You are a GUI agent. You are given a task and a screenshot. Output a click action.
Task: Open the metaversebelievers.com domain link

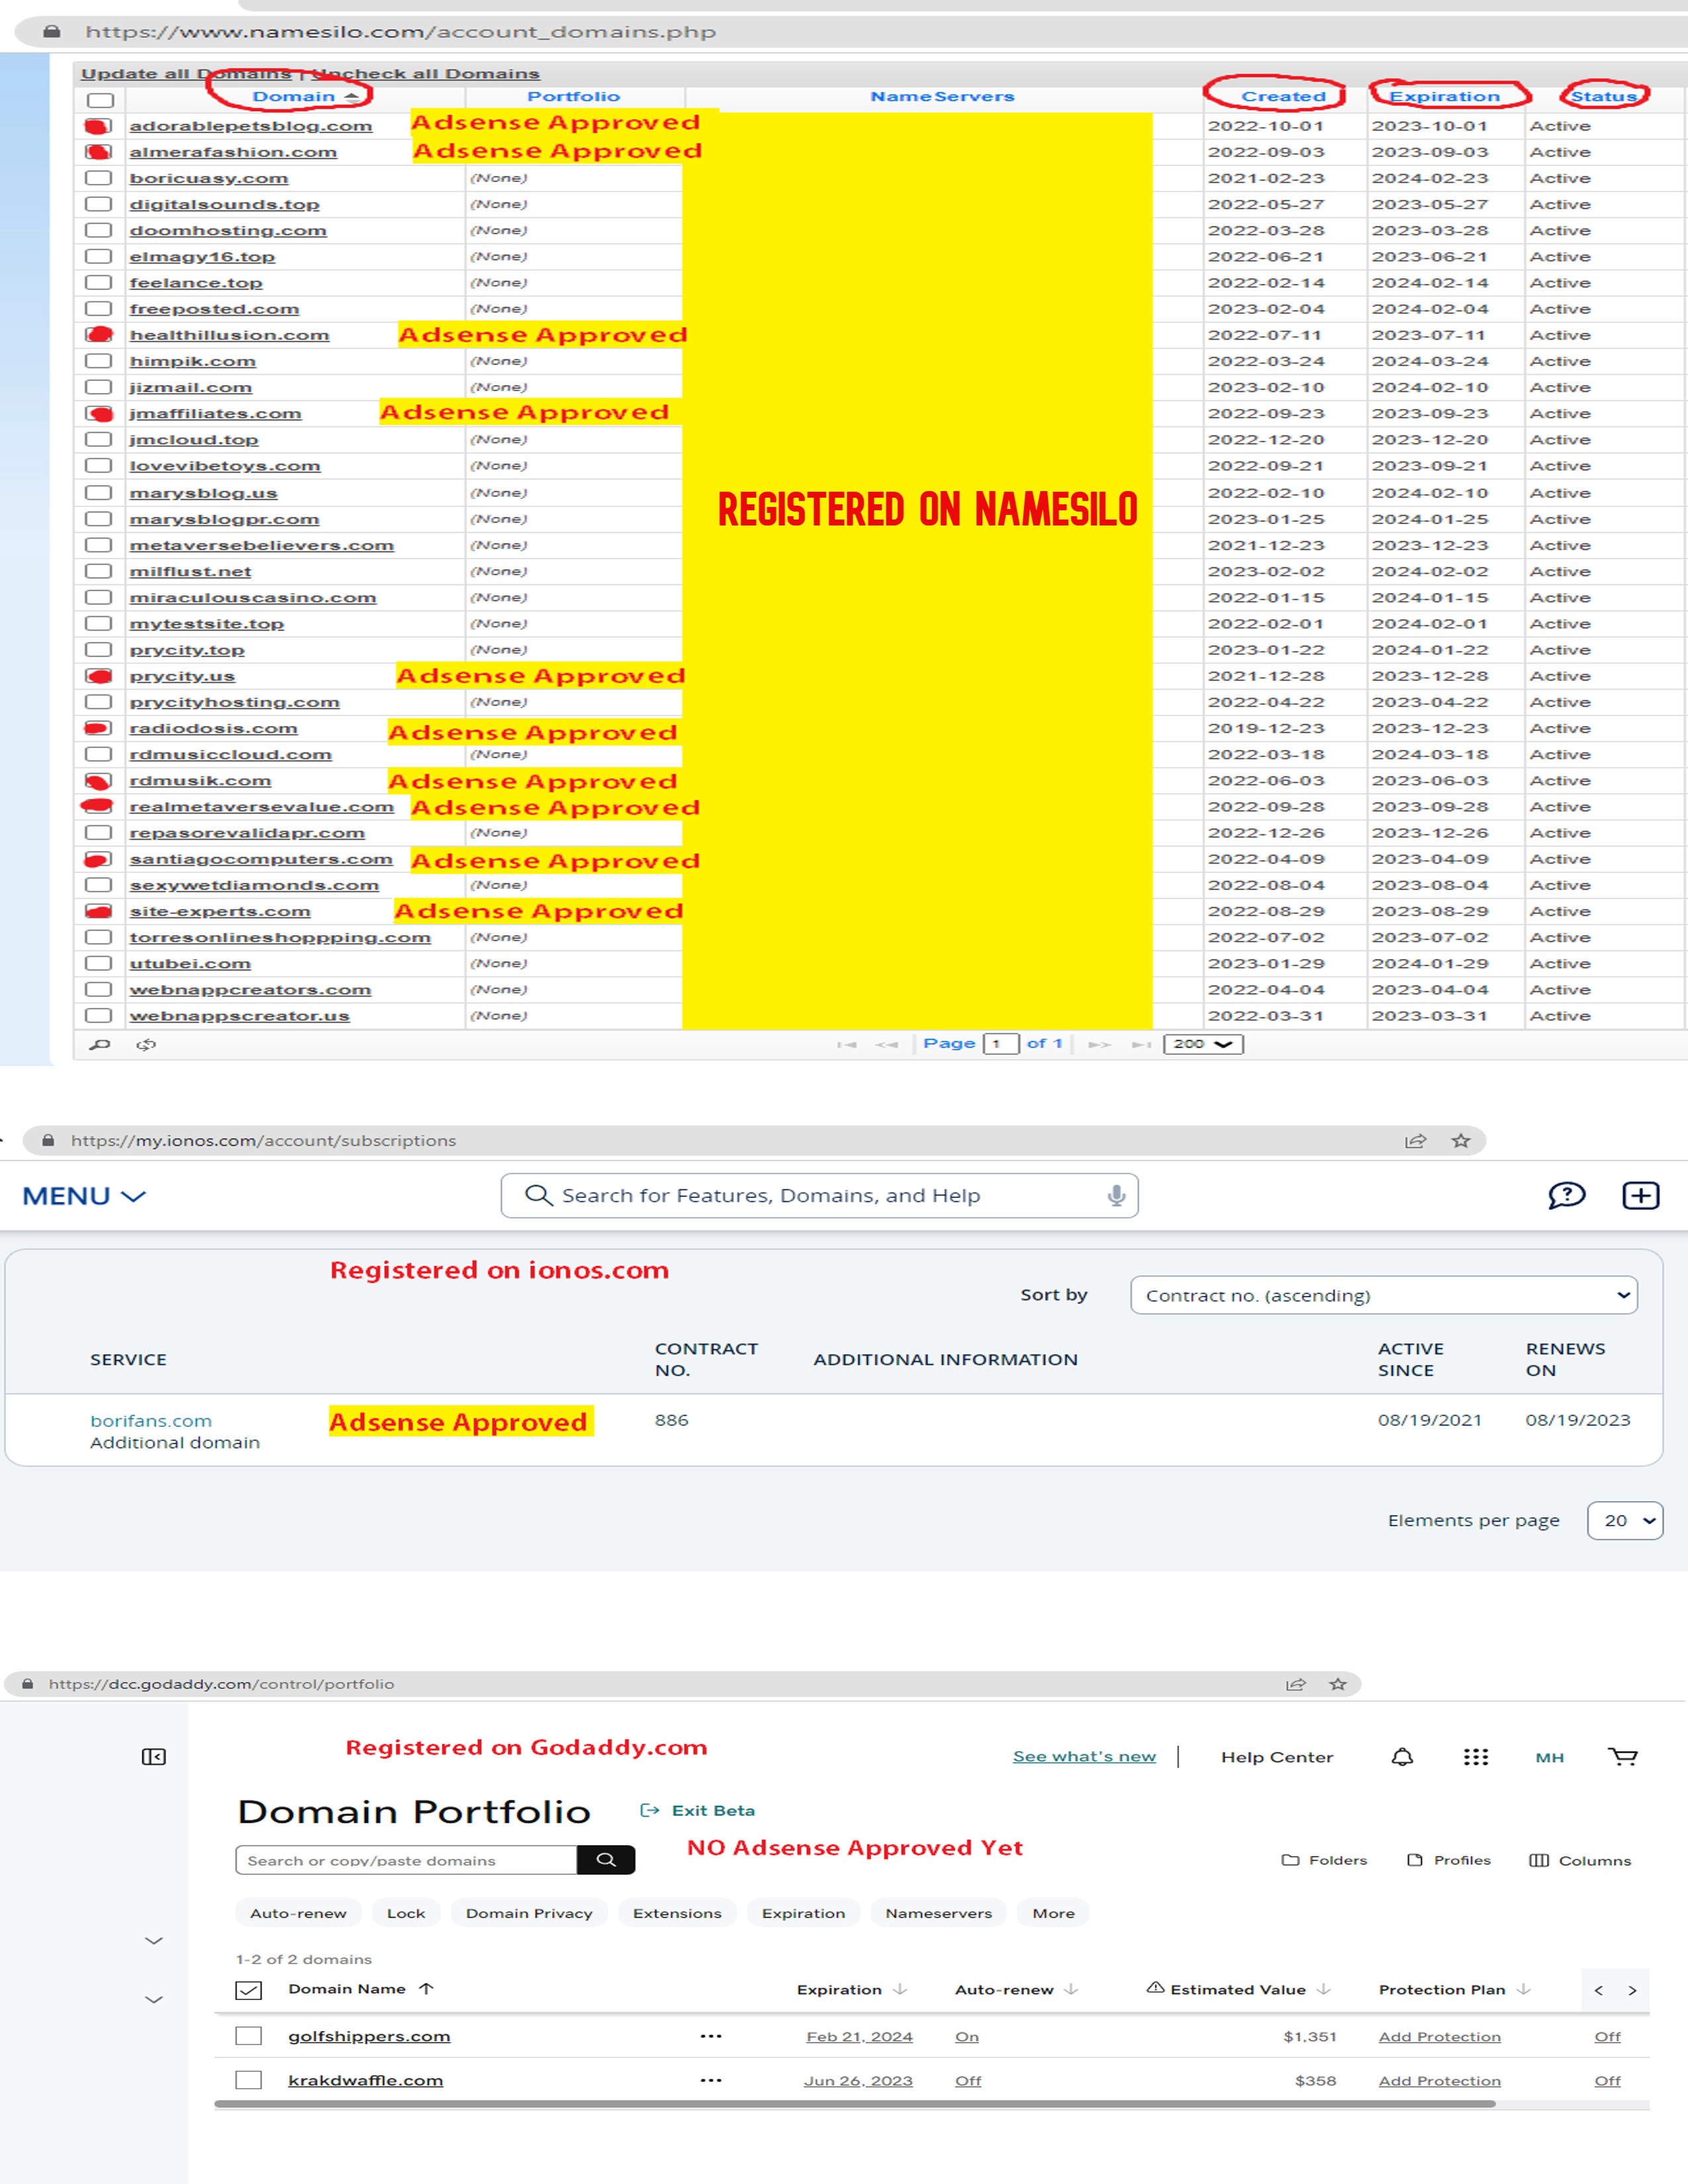click(x=262, y=545)
